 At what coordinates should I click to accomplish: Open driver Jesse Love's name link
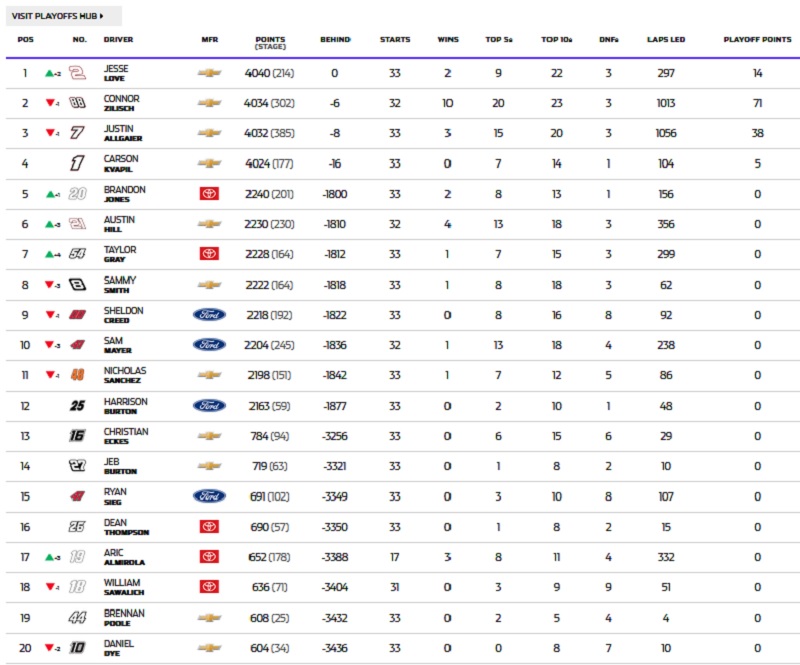pos(116,73)
